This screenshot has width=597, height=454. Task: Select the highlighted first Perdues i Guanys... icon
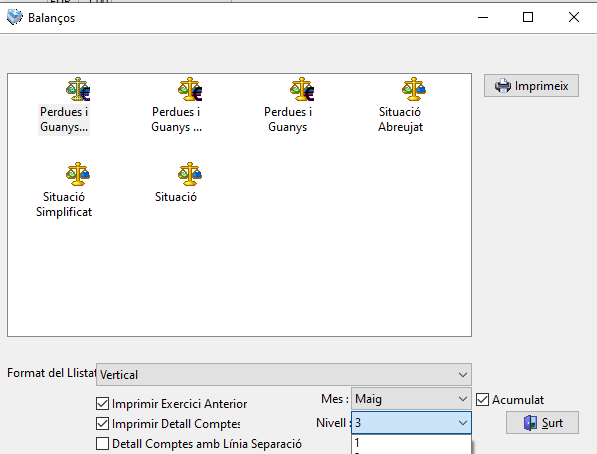coord(78,89)
